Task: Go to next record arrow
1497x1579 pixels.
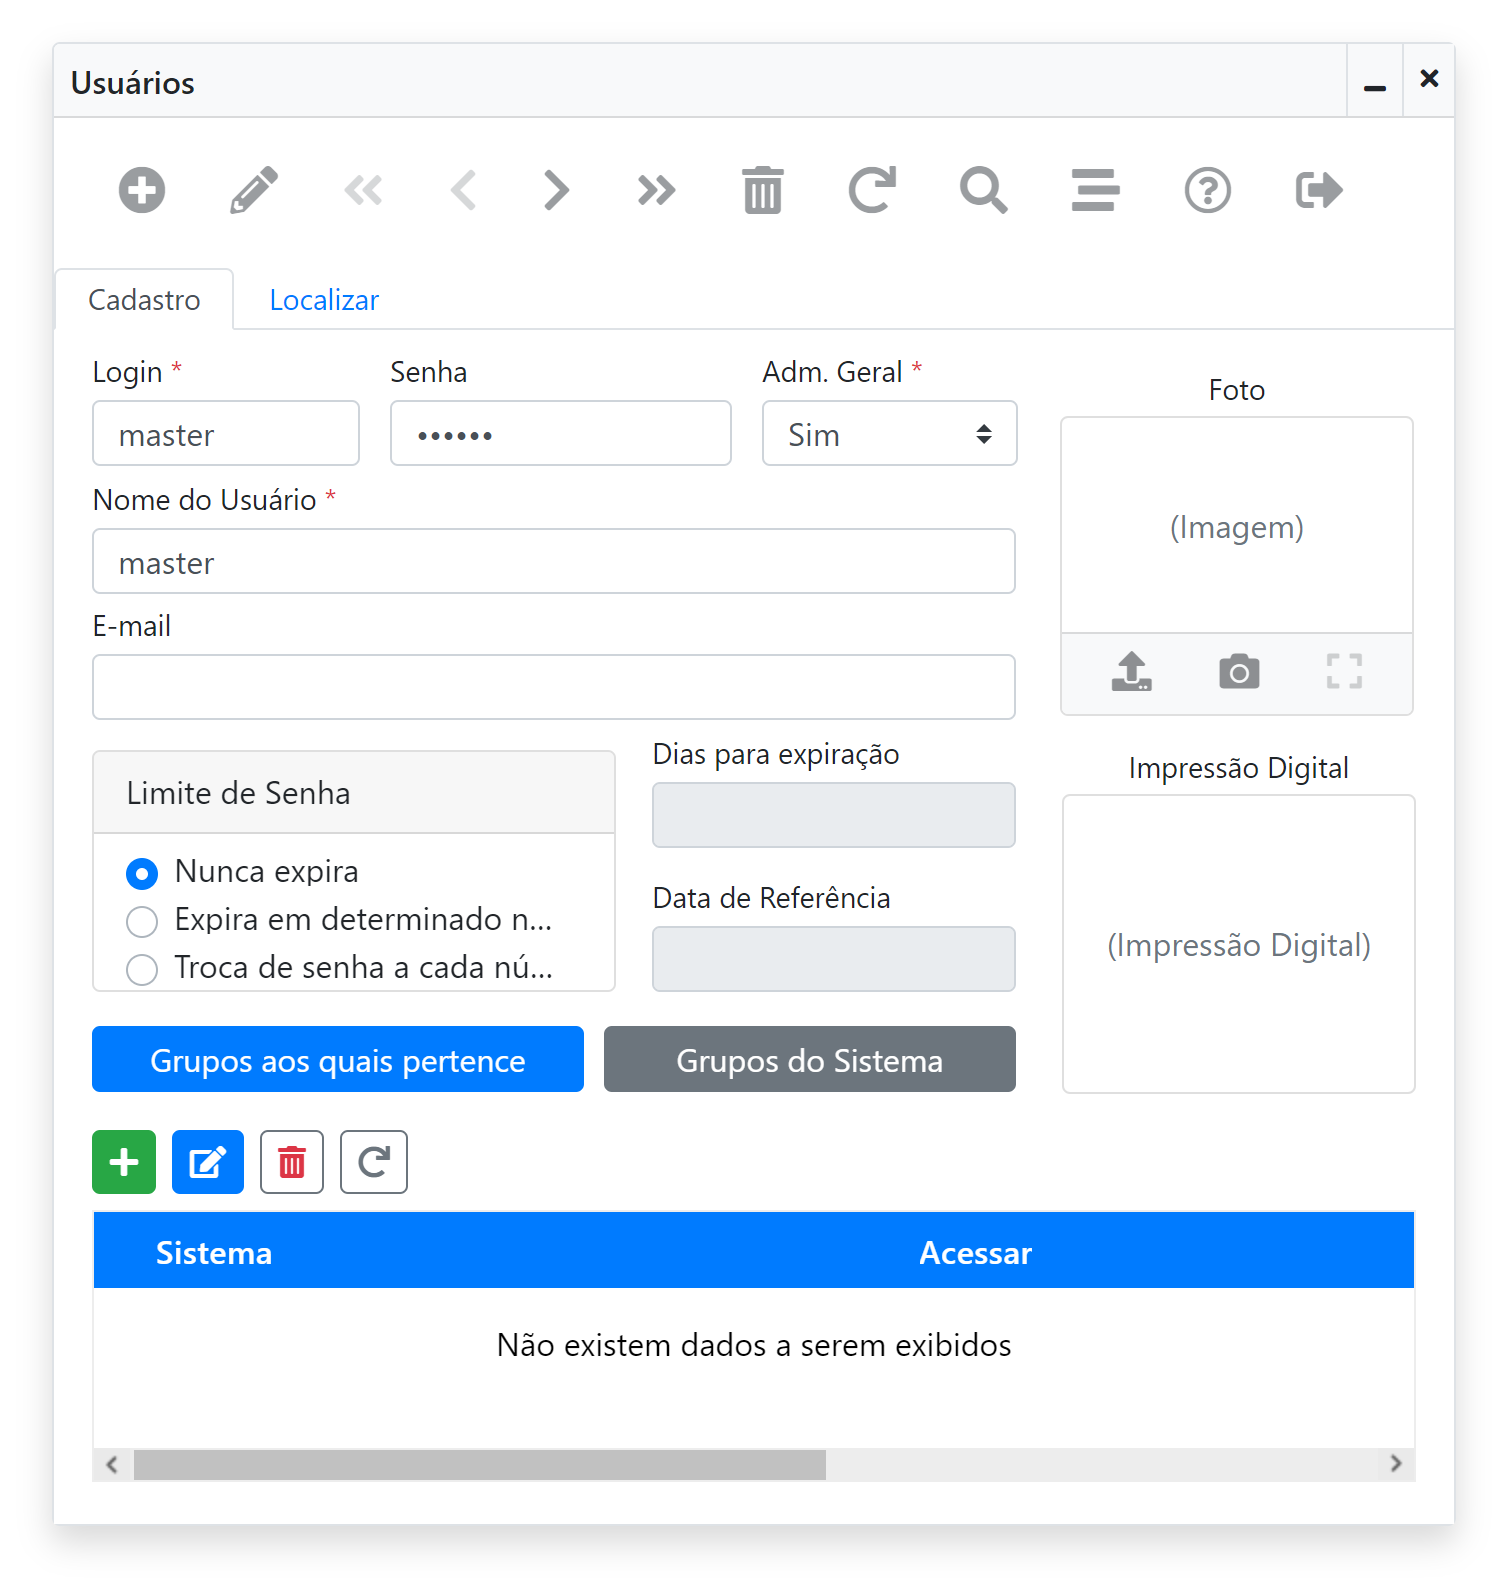Action: (x=556, y=190)
